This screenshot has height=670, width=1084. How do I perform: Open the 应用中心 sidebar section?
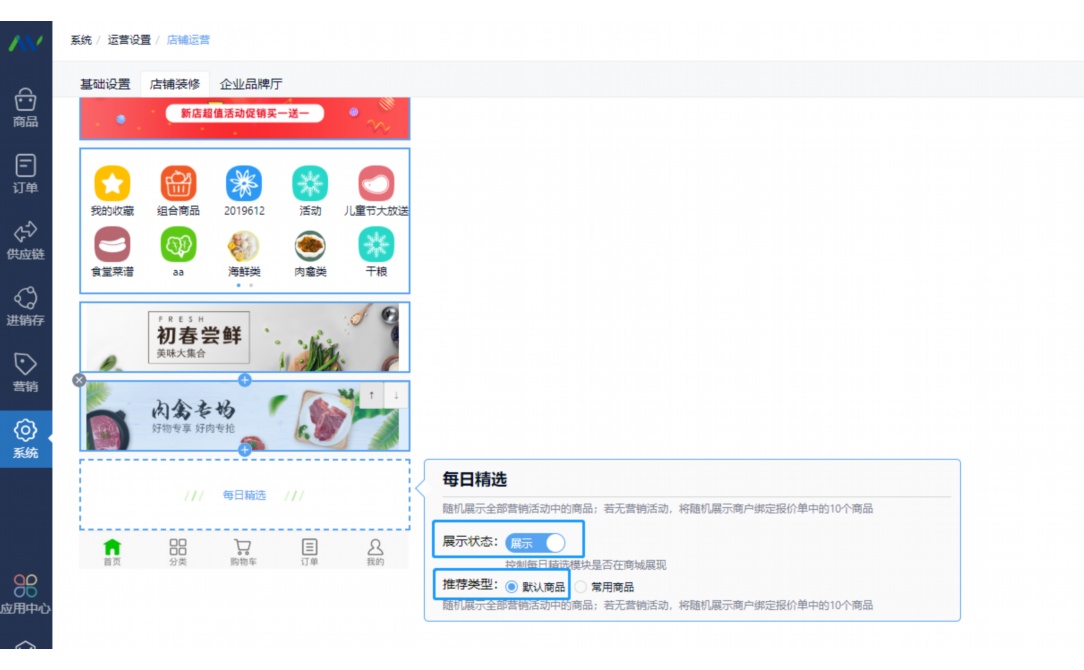click(26, 594)
